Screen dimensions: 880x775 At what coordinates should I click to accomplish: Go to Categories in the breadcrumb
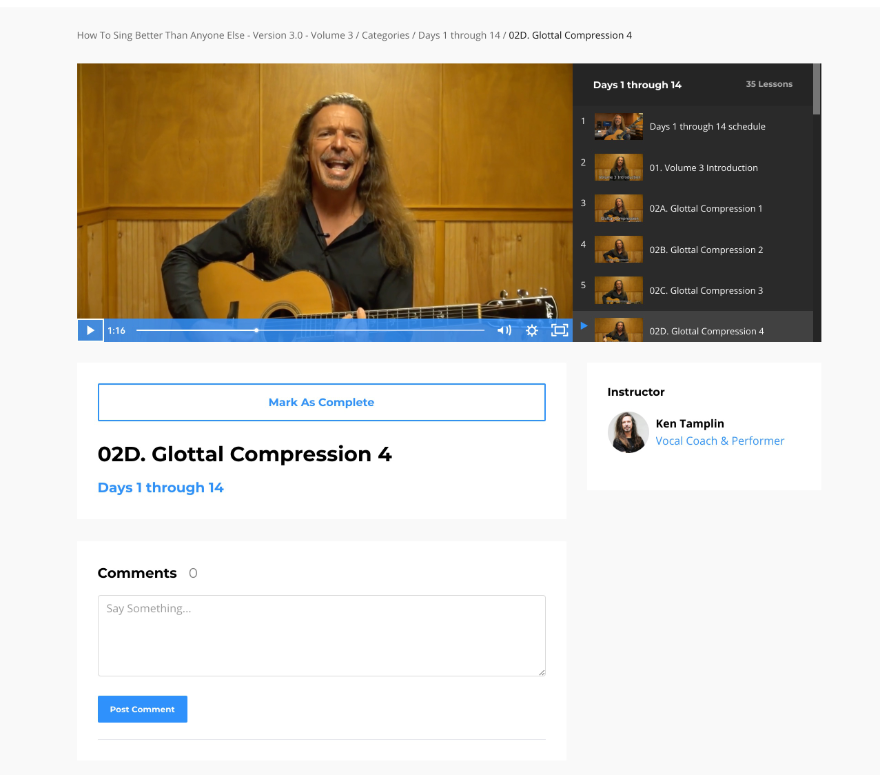385,35
